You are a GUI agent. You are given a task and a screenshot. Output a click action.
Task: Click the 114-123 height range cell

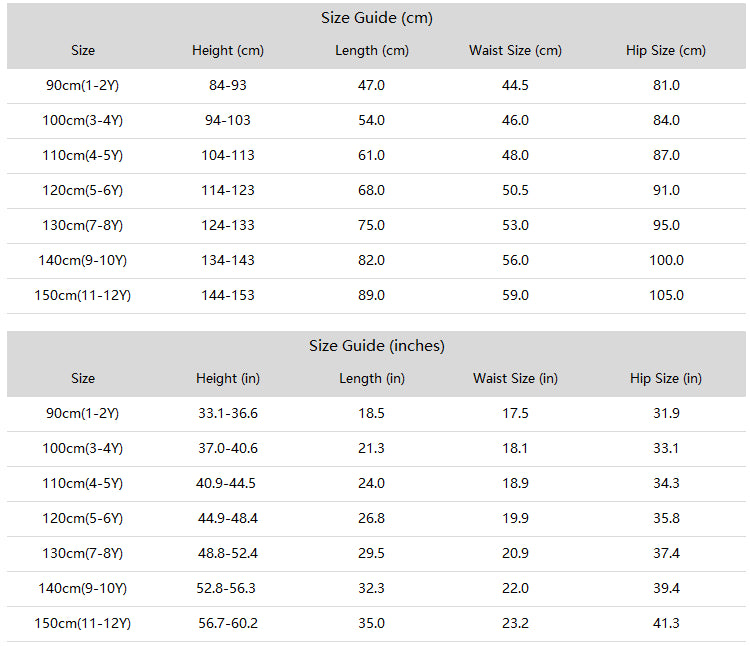(228, 190)
